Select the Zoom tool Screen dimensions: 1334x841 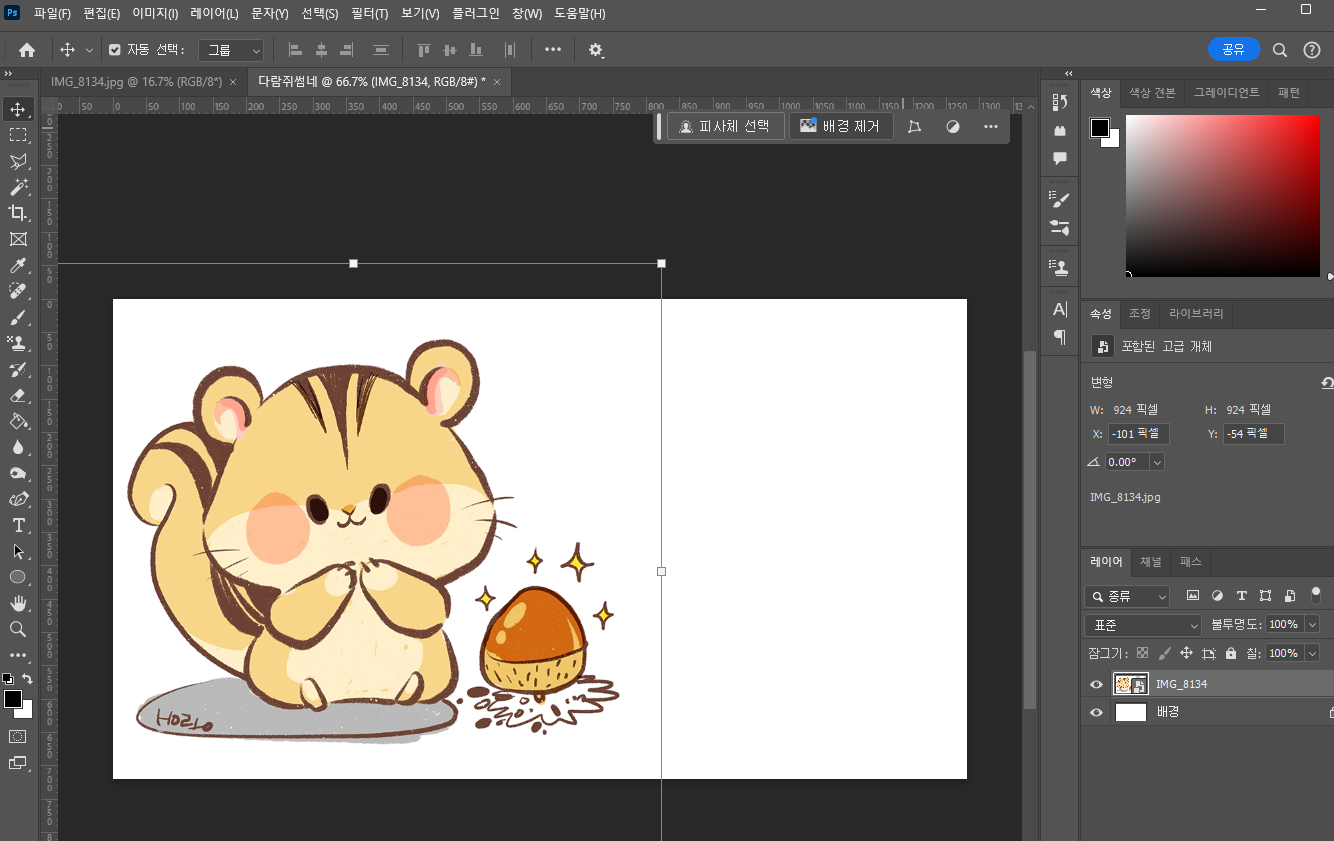[18, 629]
